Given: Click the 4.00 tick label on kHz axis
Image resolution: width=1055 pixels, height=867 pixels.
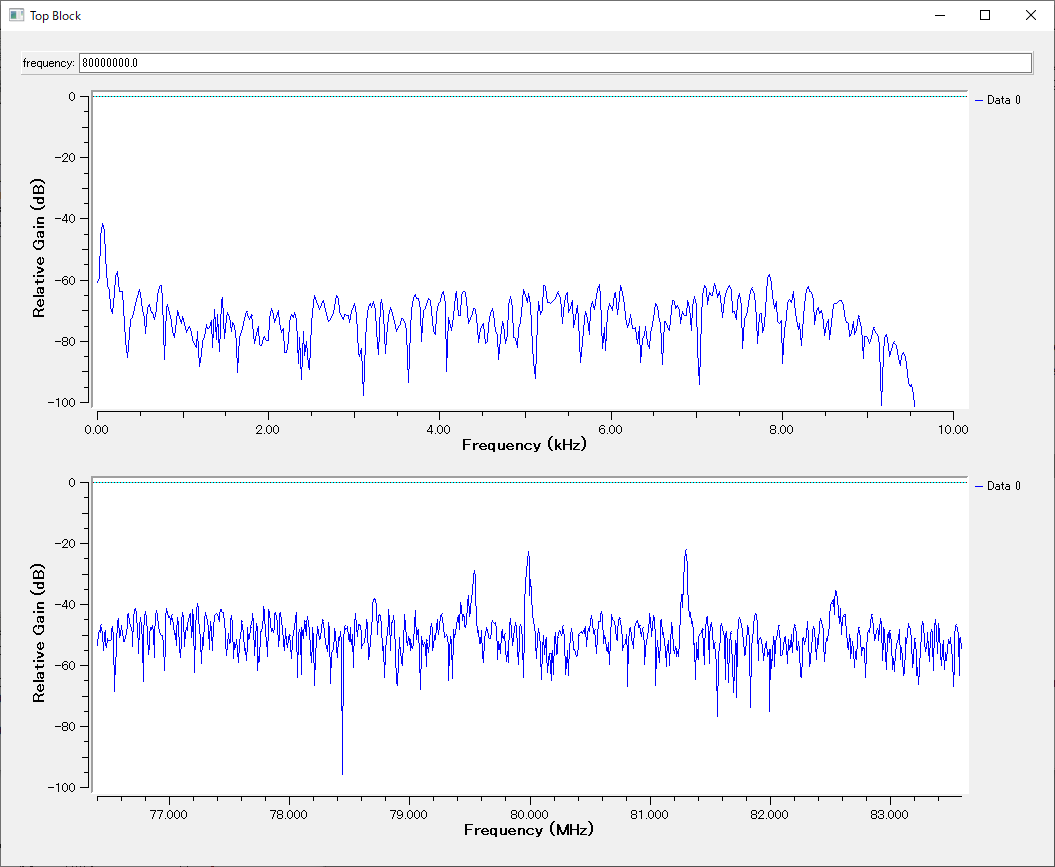Looking at the screenshot, I should point(439,429).
